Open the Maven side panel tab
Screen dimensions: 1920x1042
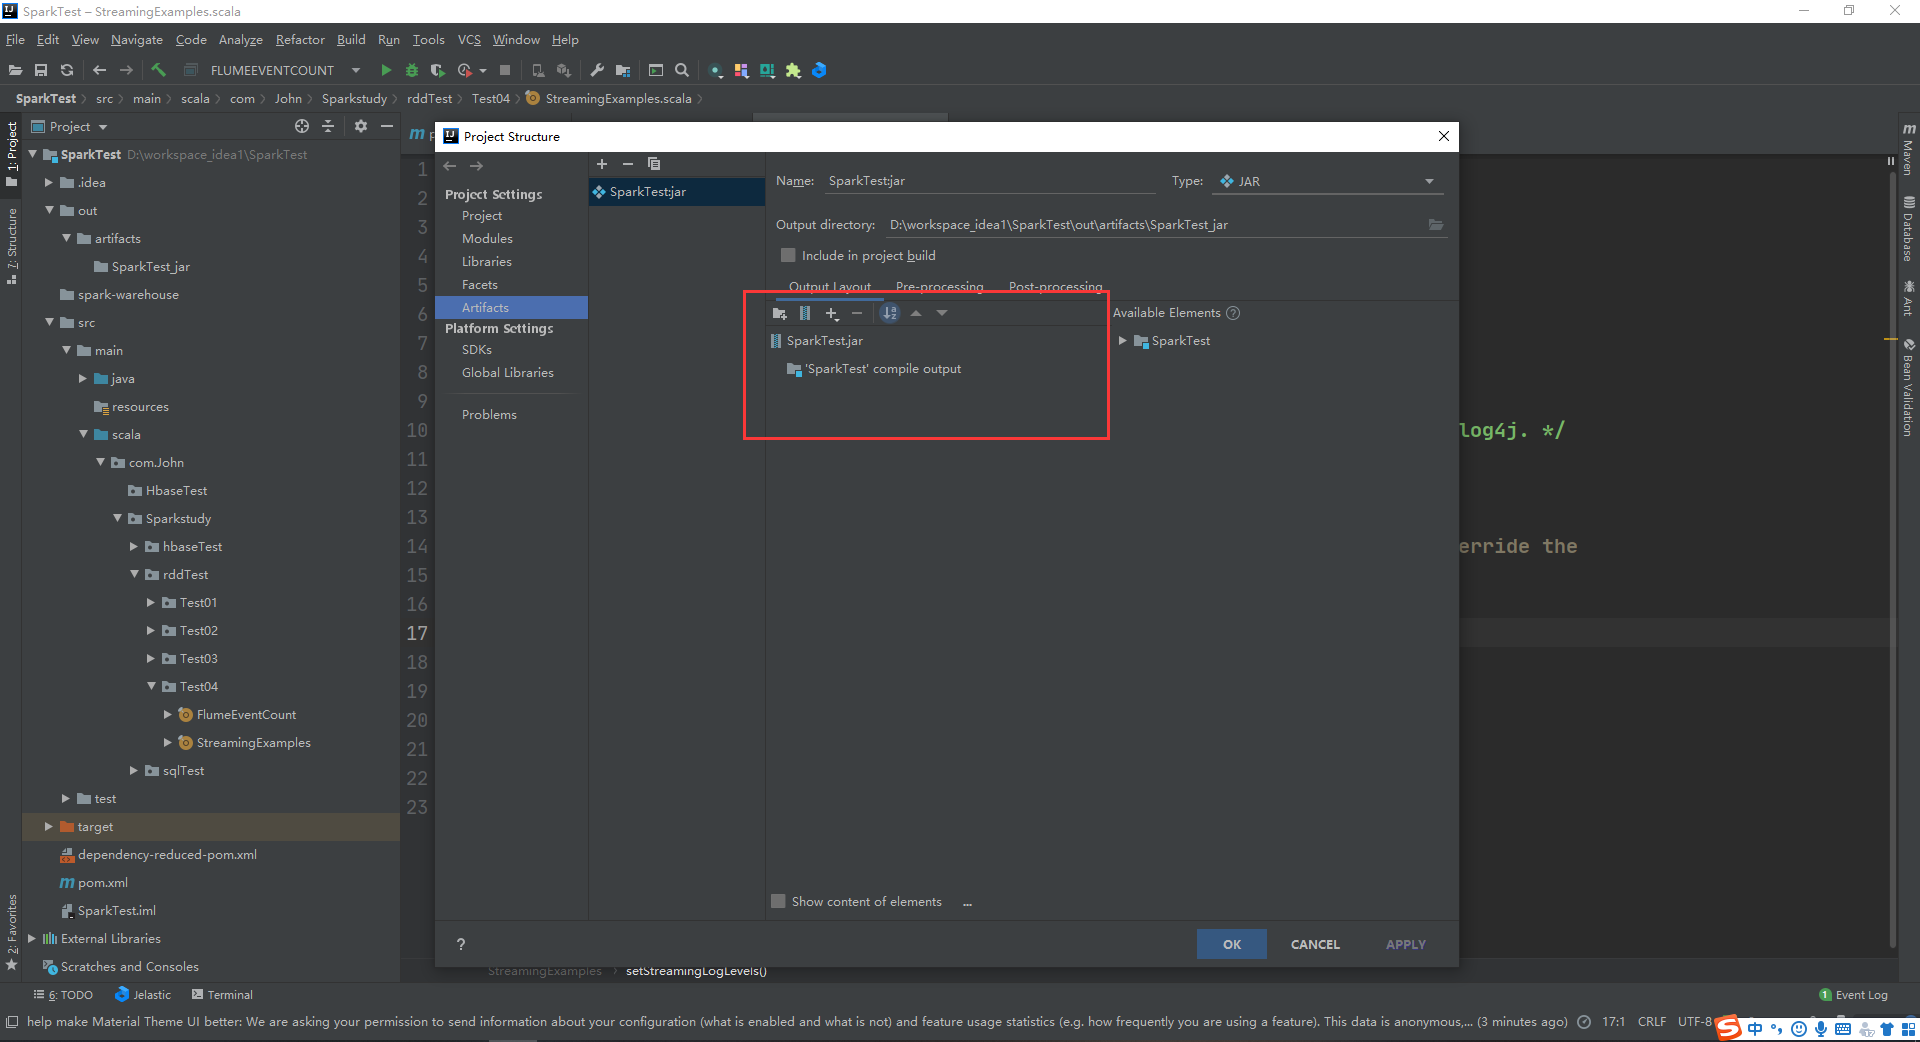point(1908,149)
